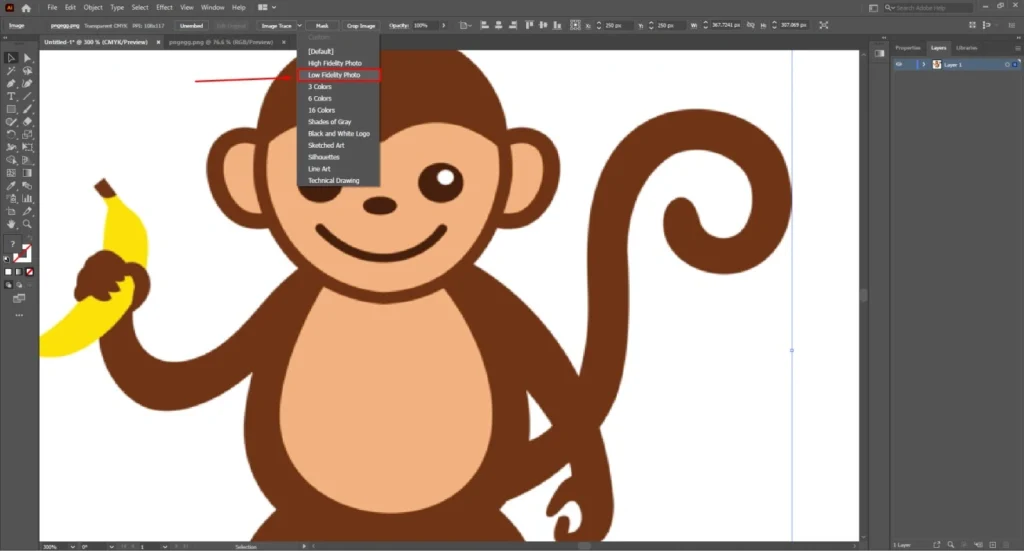Toggle visibility of Layer 1
Viewport: 1024px width, 551px height.
pyautogui.click(x=899, y=65)
